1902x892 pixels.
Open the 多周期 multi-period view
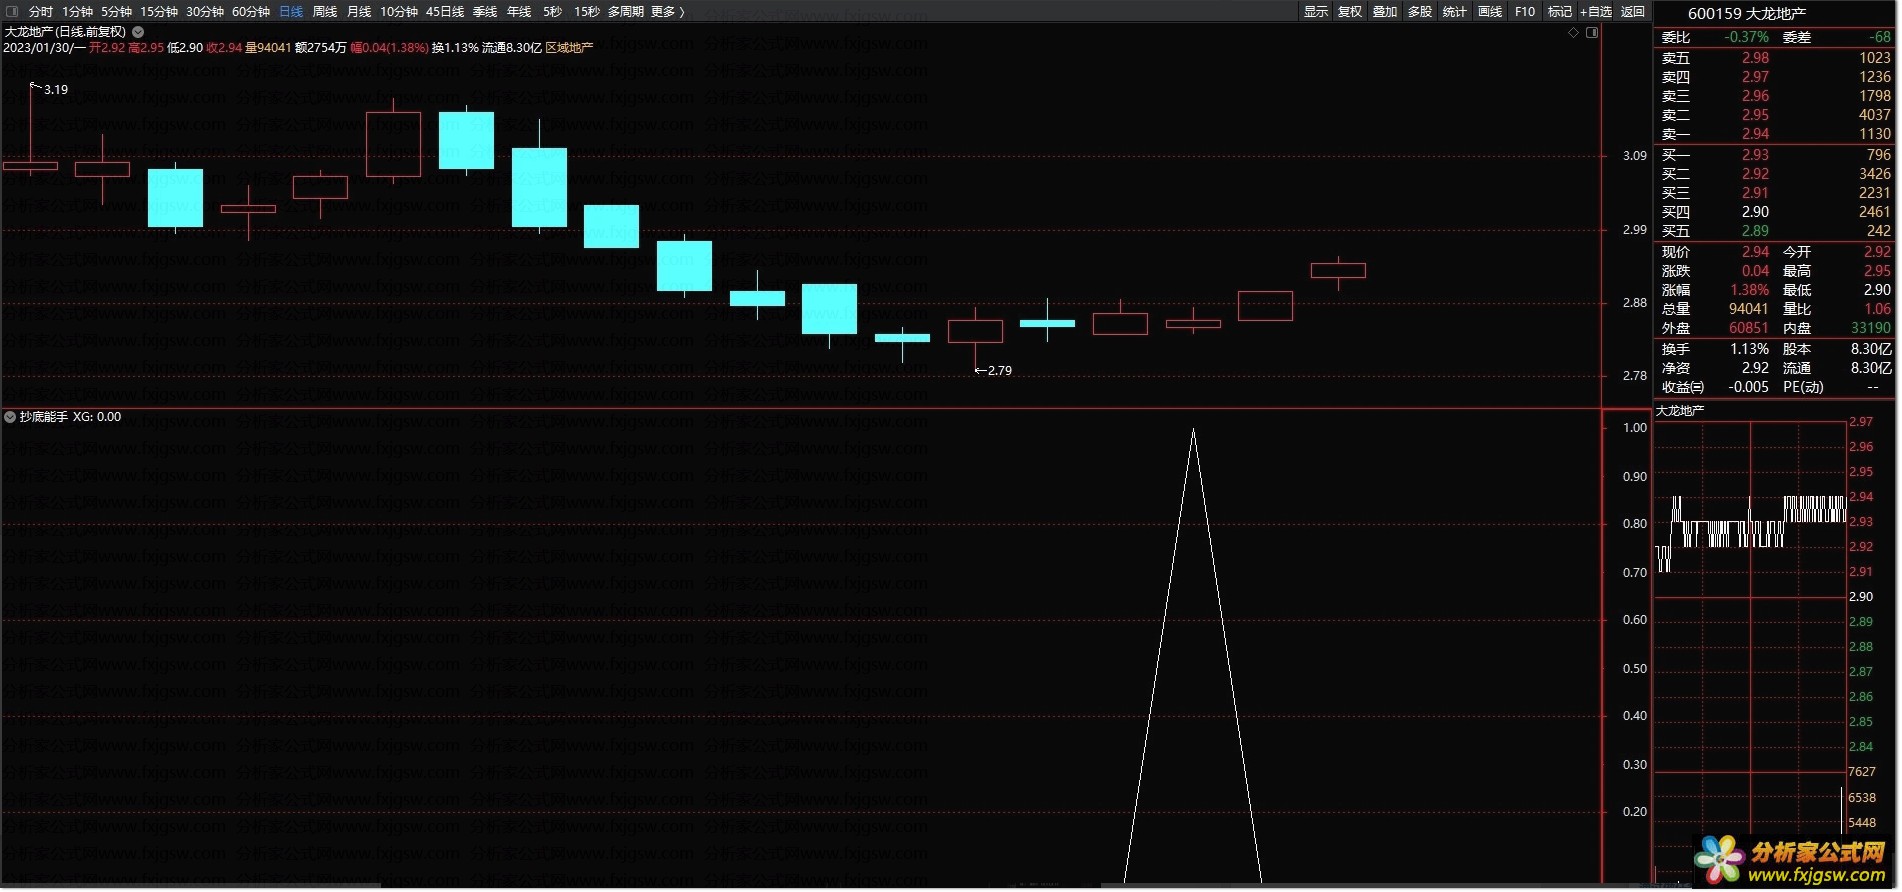(626, 12)
